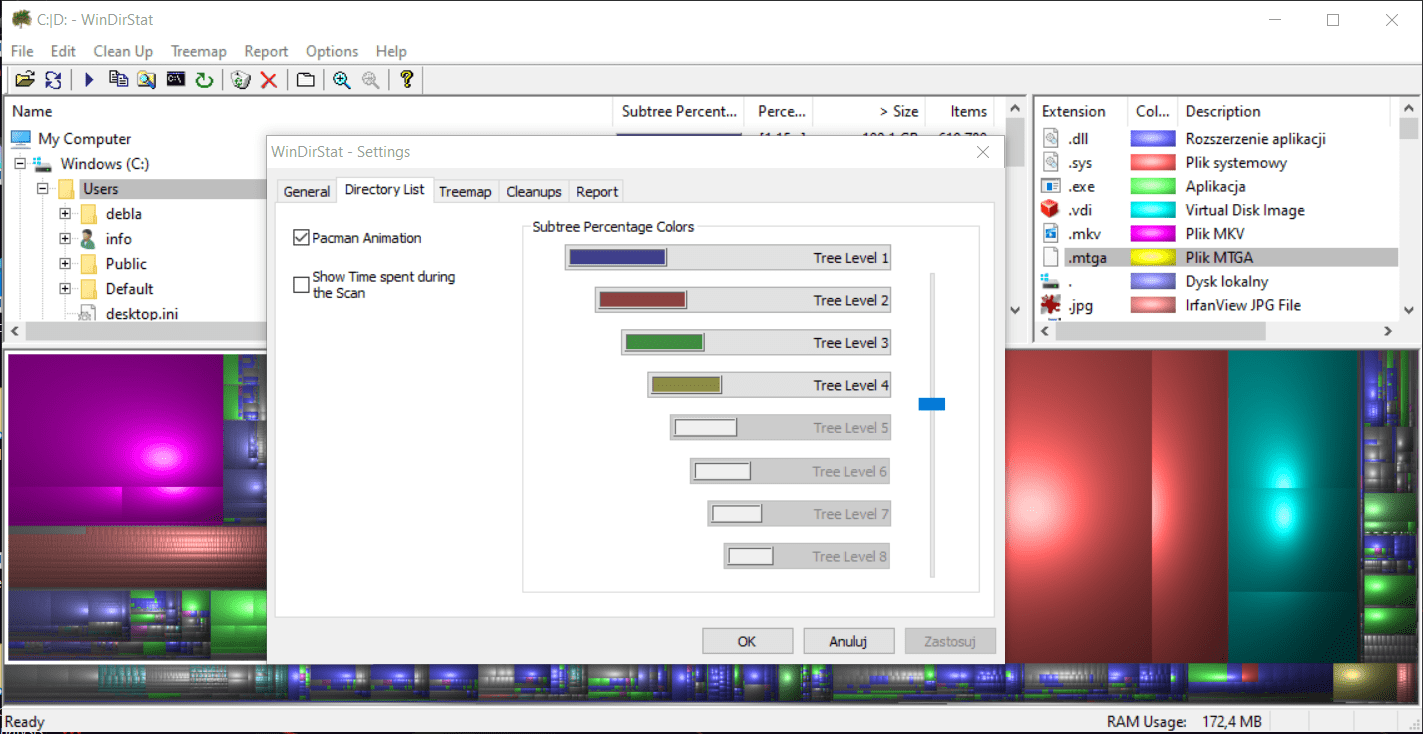Screen dimensions: 1423x734
Task: Select the Virtual Disk Image description row
Action: pyautogui.click(x=1245, y=210)
